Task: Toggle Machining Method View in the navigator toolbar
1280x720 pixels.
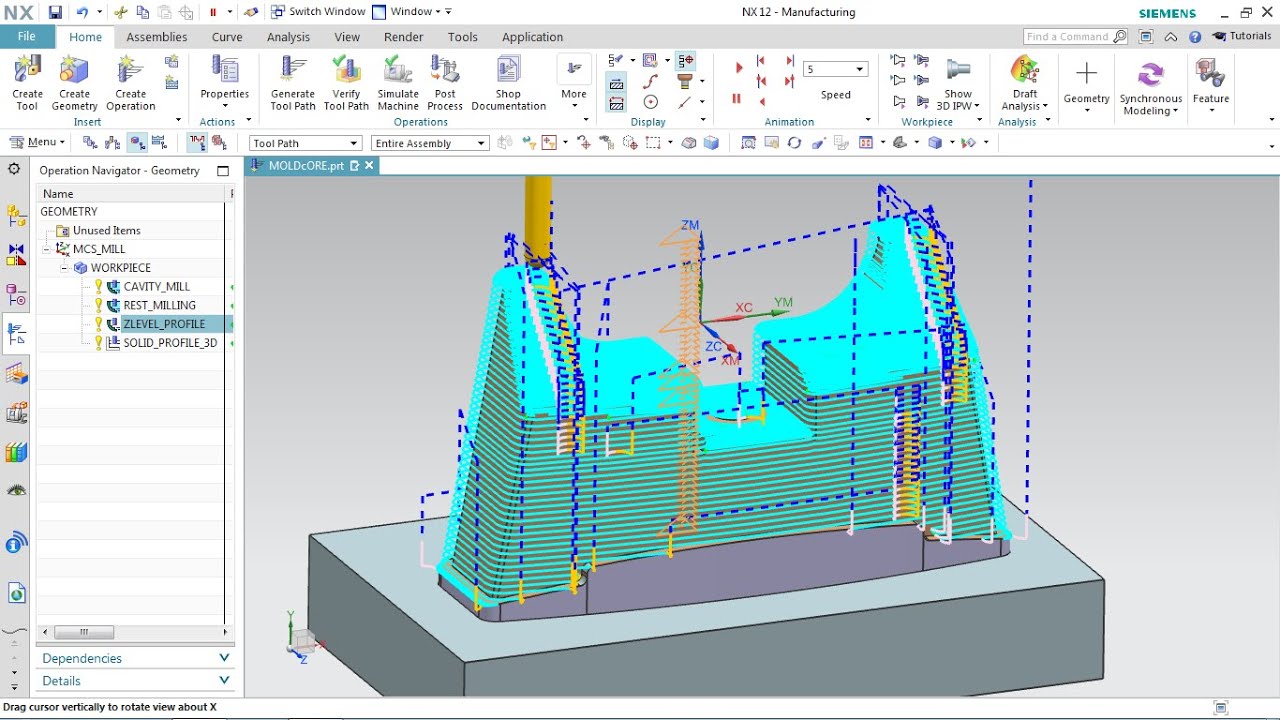Action: (x=159, y=143)
